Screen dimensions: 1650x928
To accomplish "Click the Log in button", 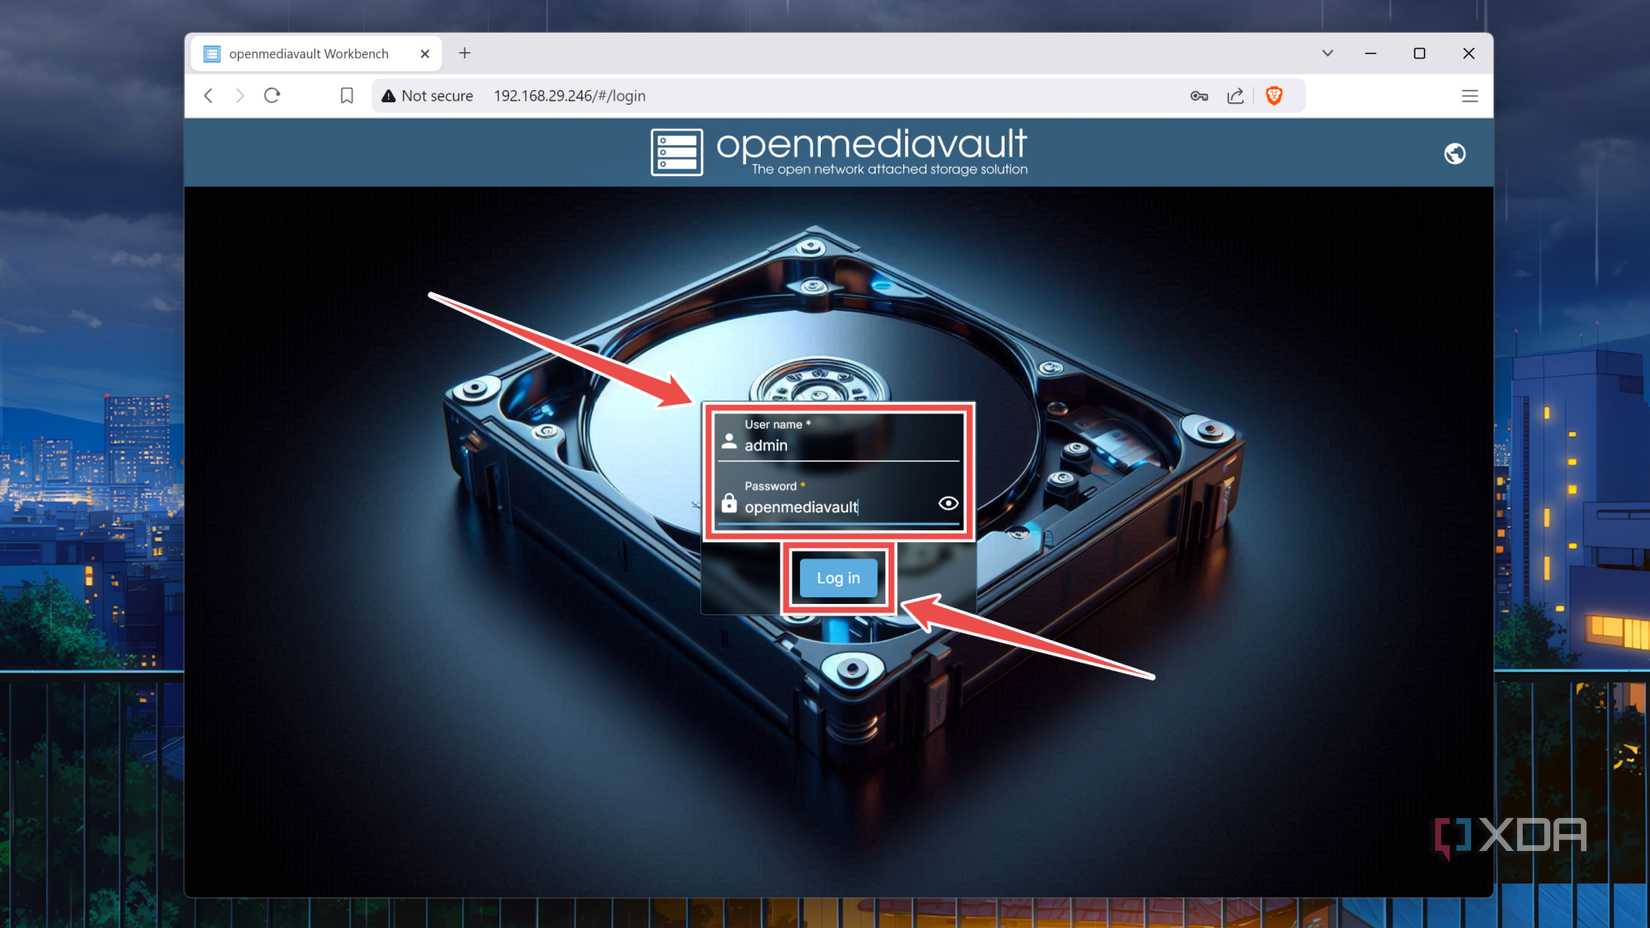I will pos(838,578).
